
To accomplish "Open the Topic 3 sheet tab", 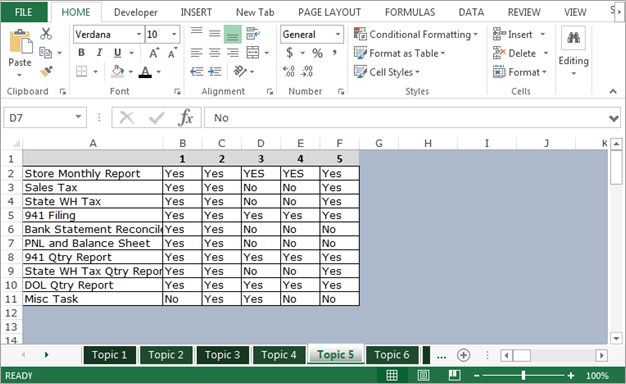I will [222, 355].
